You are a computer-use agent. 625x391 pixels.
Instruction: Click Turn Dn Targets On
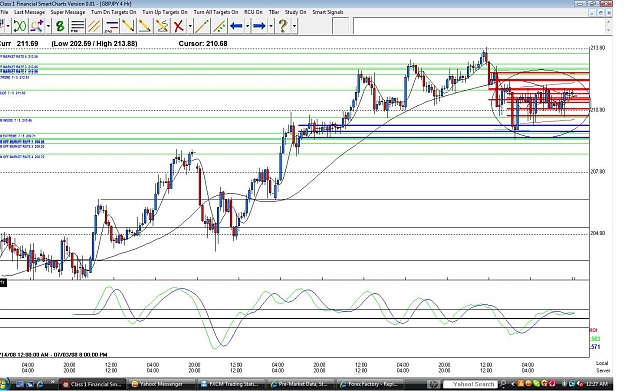(x=114, y=12)
